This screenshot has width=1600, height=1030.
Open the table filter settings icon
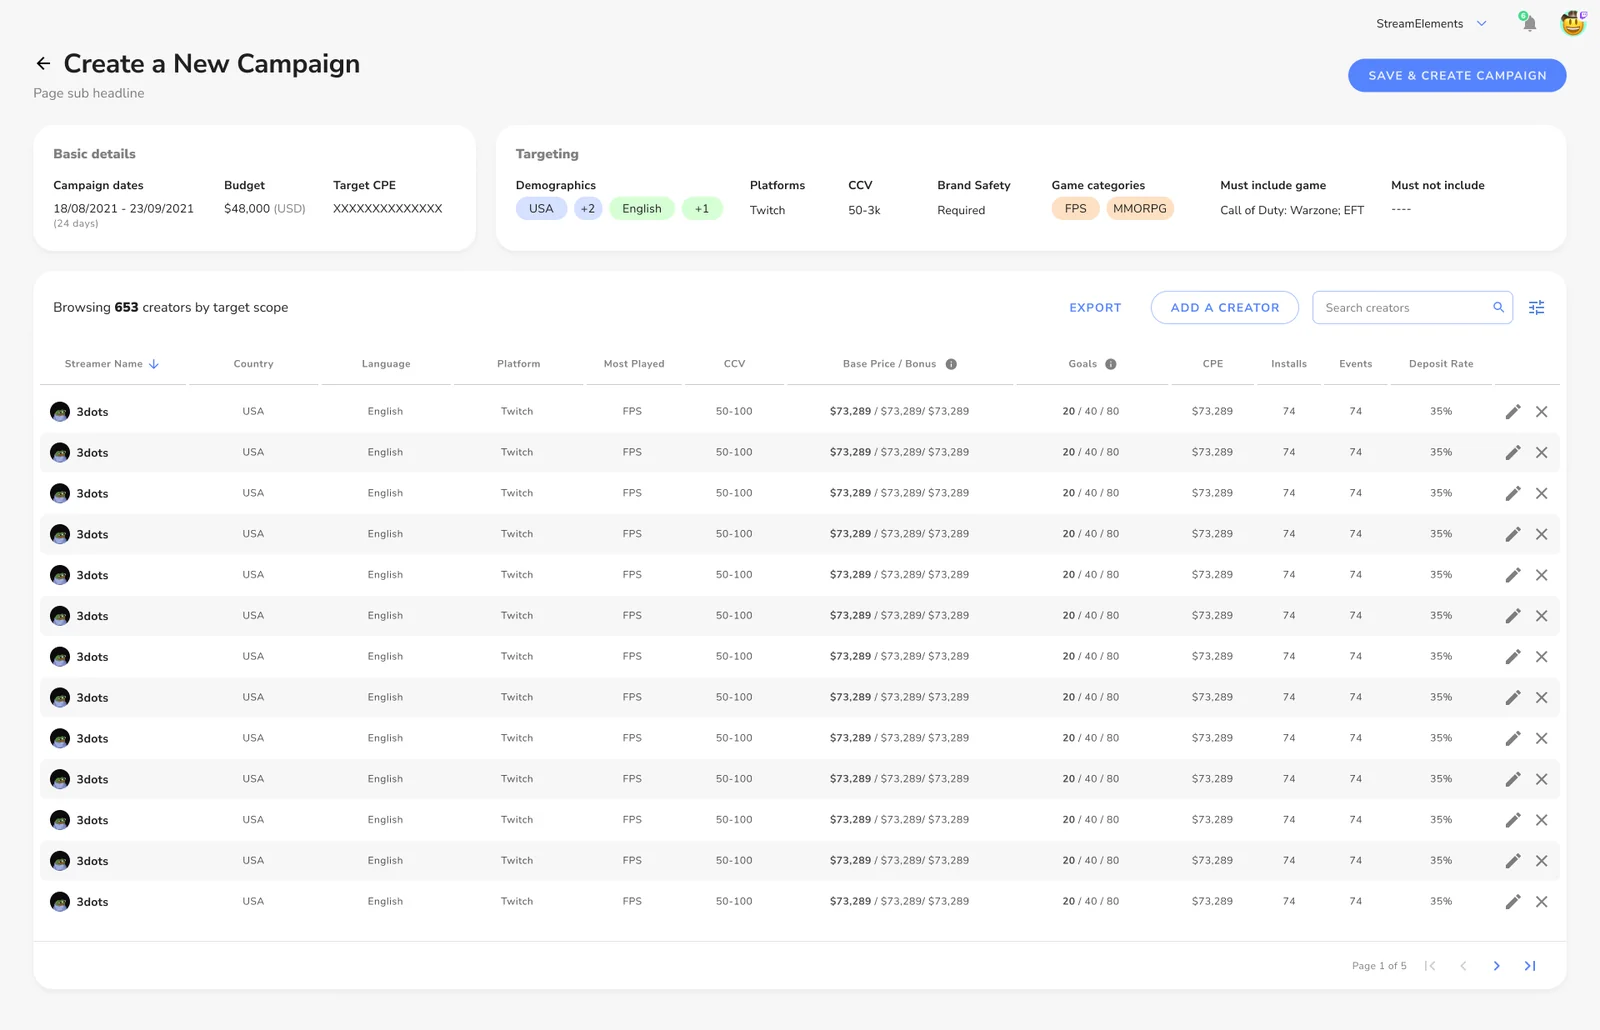(x=1537, y=307)
